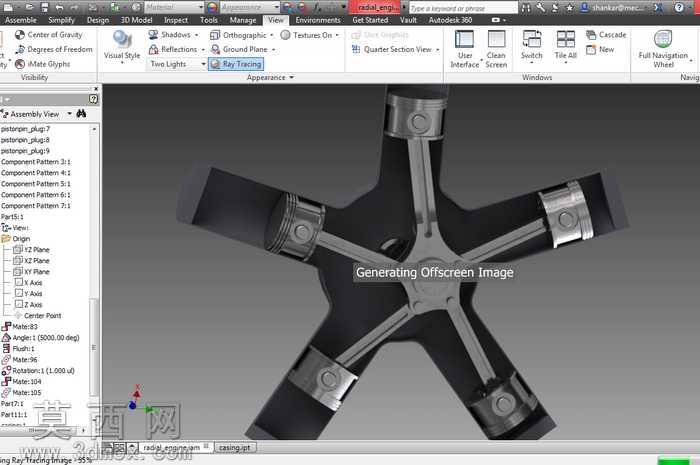Click the Visual Style sphere icon
Viewport: 700px width, 465px height.
(x=122, y=39)
